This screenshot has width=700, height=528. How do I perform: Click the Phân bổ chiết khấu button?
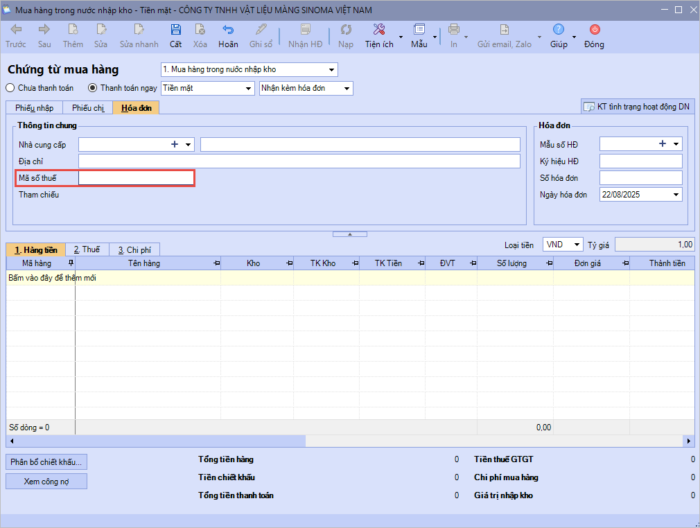coord(47,462)
